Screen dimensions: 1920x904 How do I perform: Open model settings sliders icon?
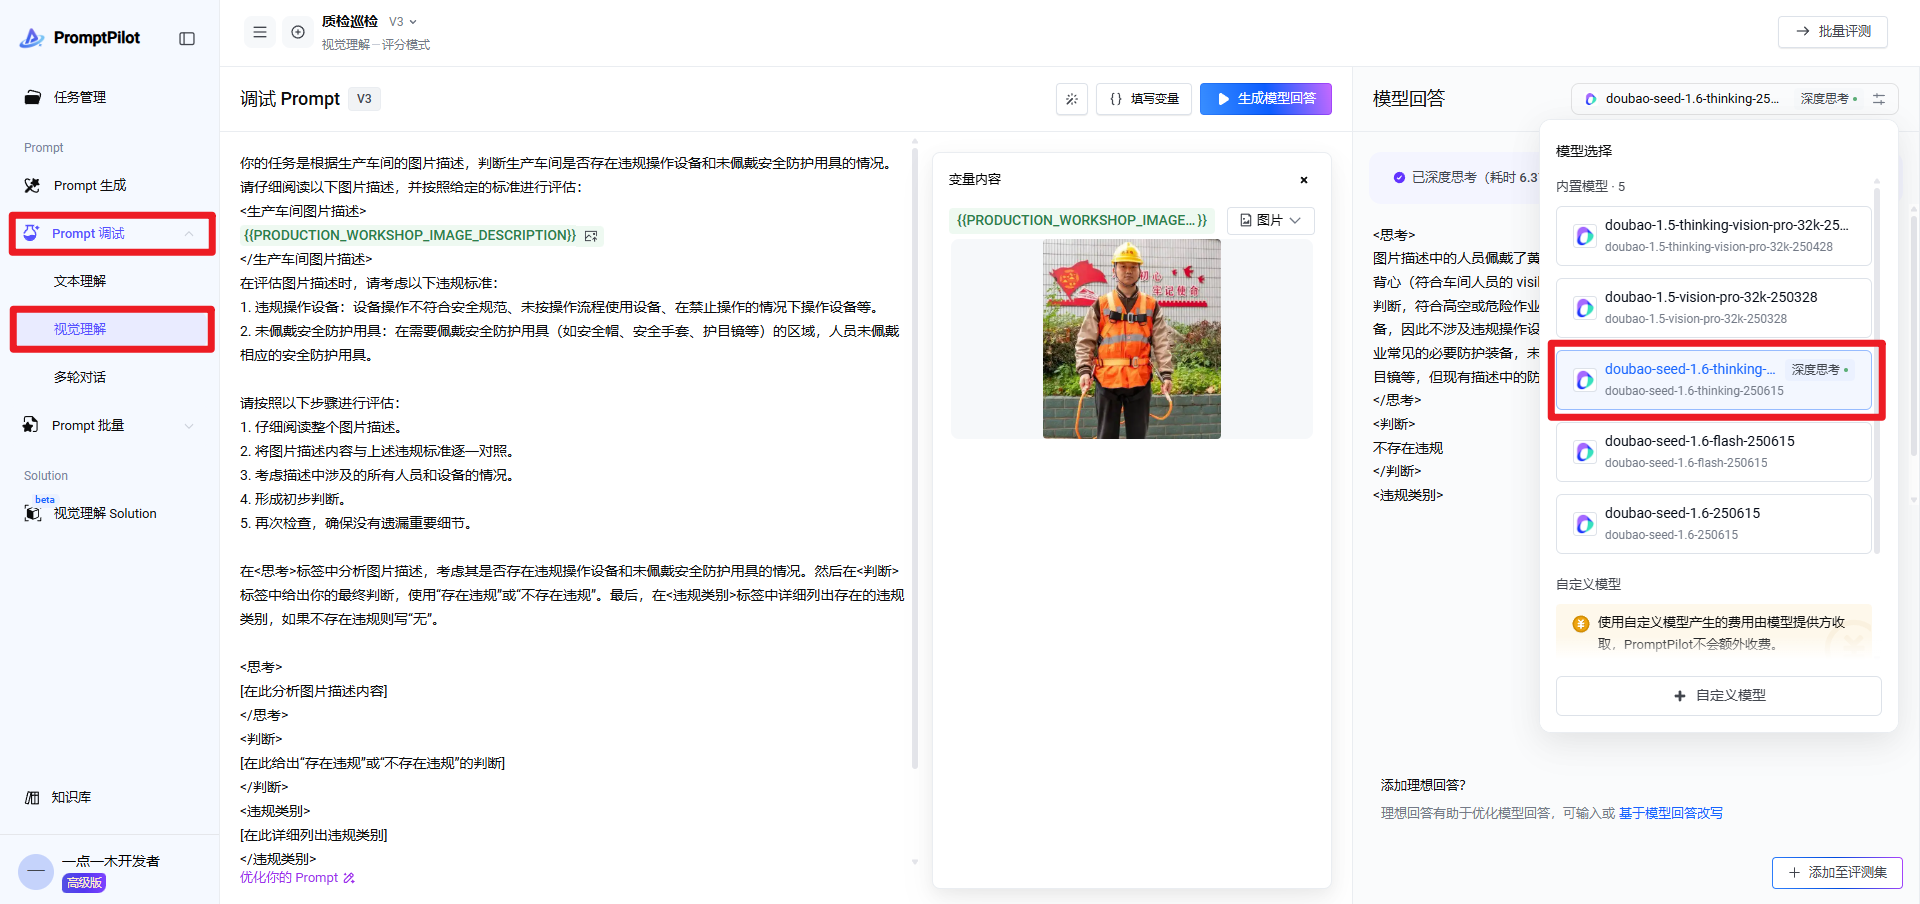1879,99
